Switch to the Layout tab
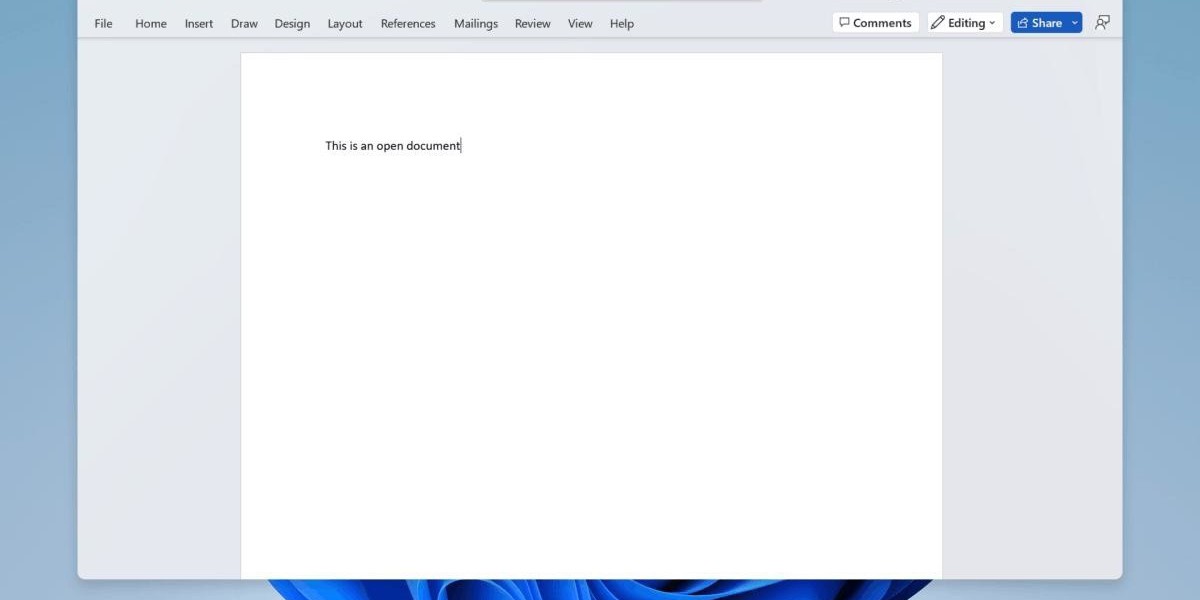This screenshot has height=600, width=1200. (345, 24)
